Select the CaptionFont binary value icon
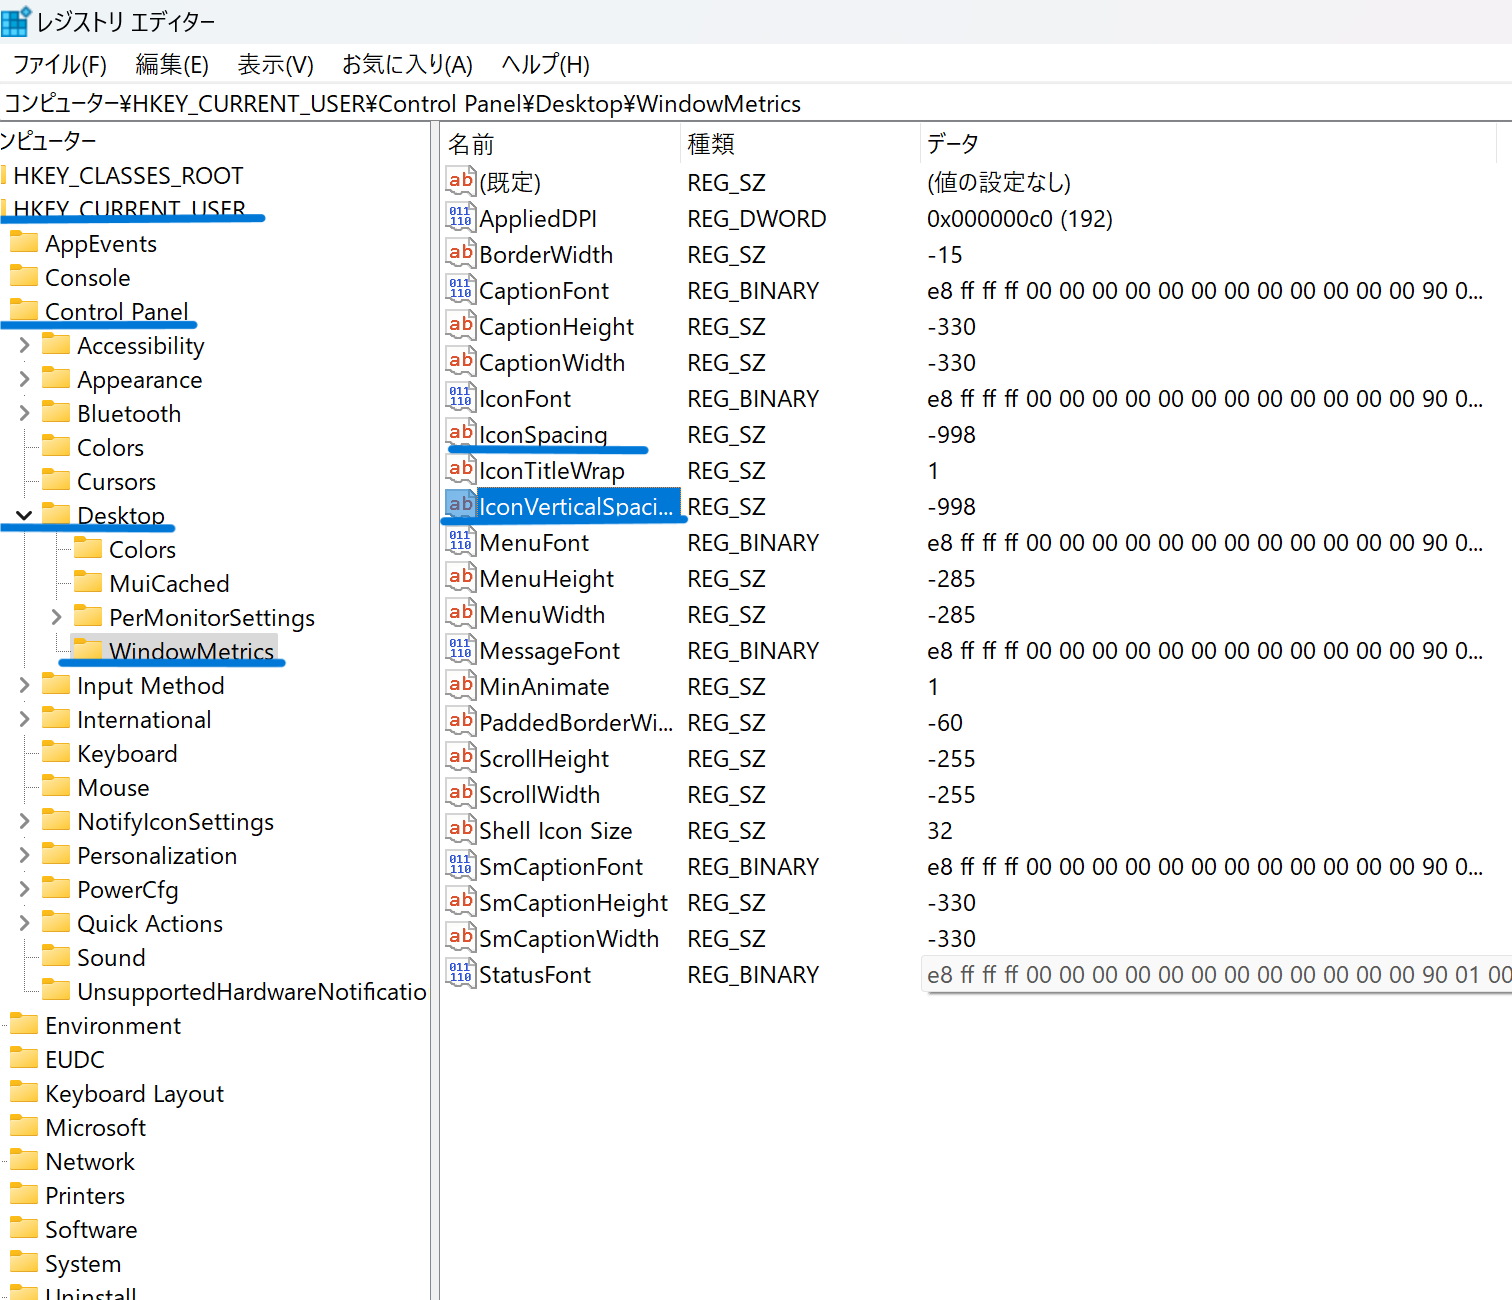The width and height of the screenshot is (1512, 1300). 460,289
